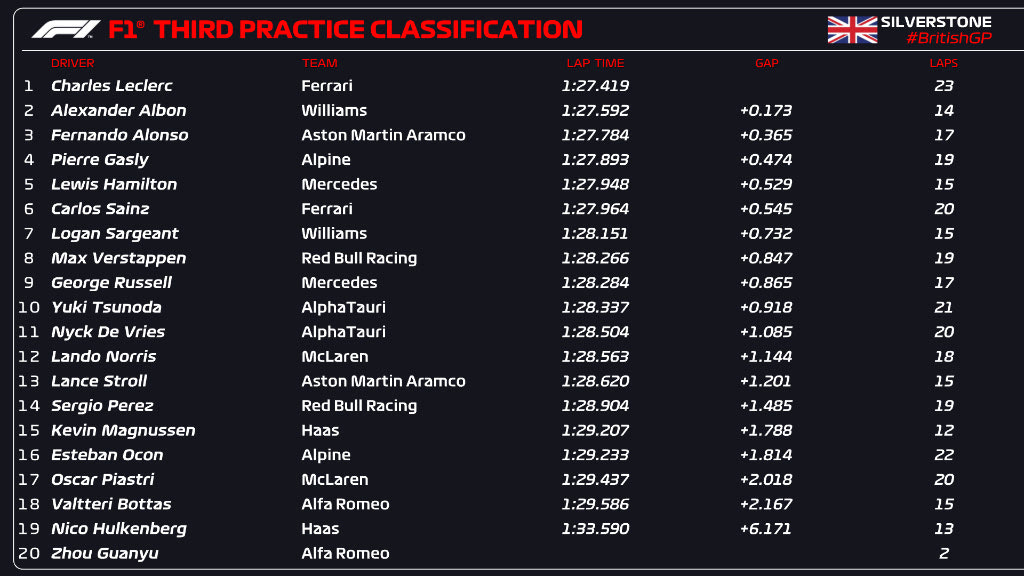Select the GAP column header
1024x576 pixels.
point(766,63)
